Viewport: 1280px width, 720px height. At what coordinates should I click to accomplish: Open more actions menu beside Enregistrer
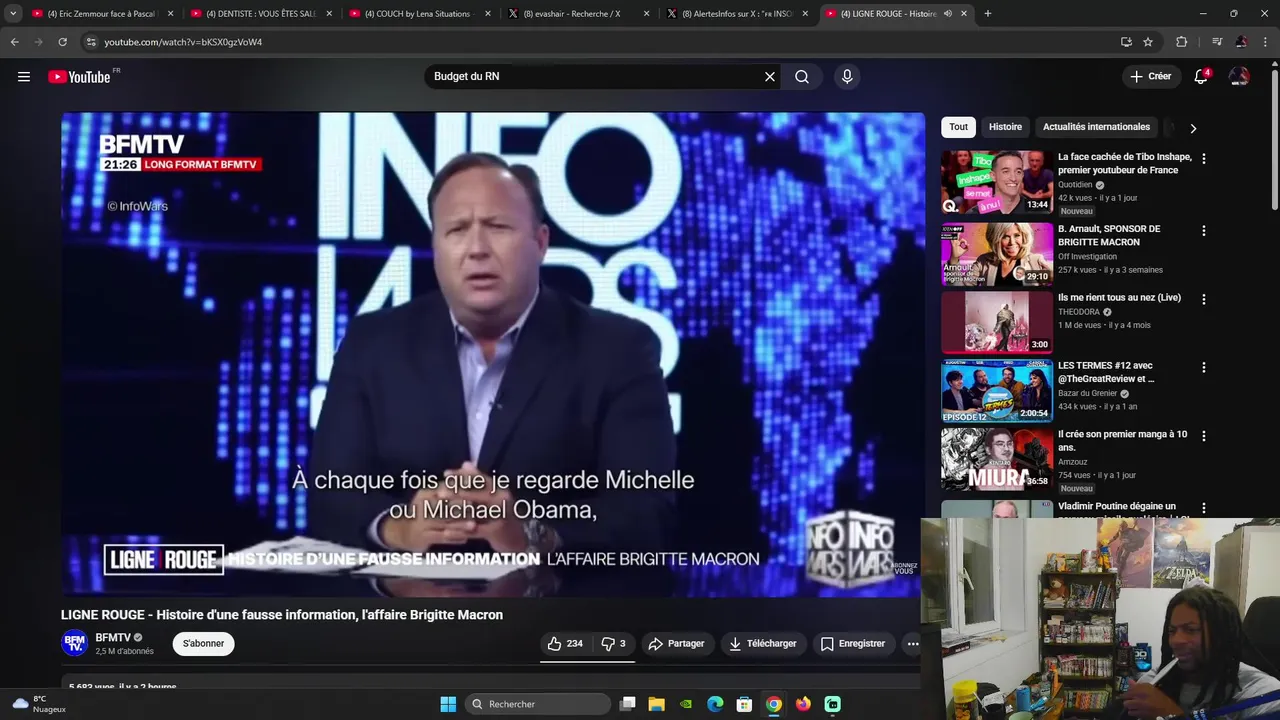913,644
